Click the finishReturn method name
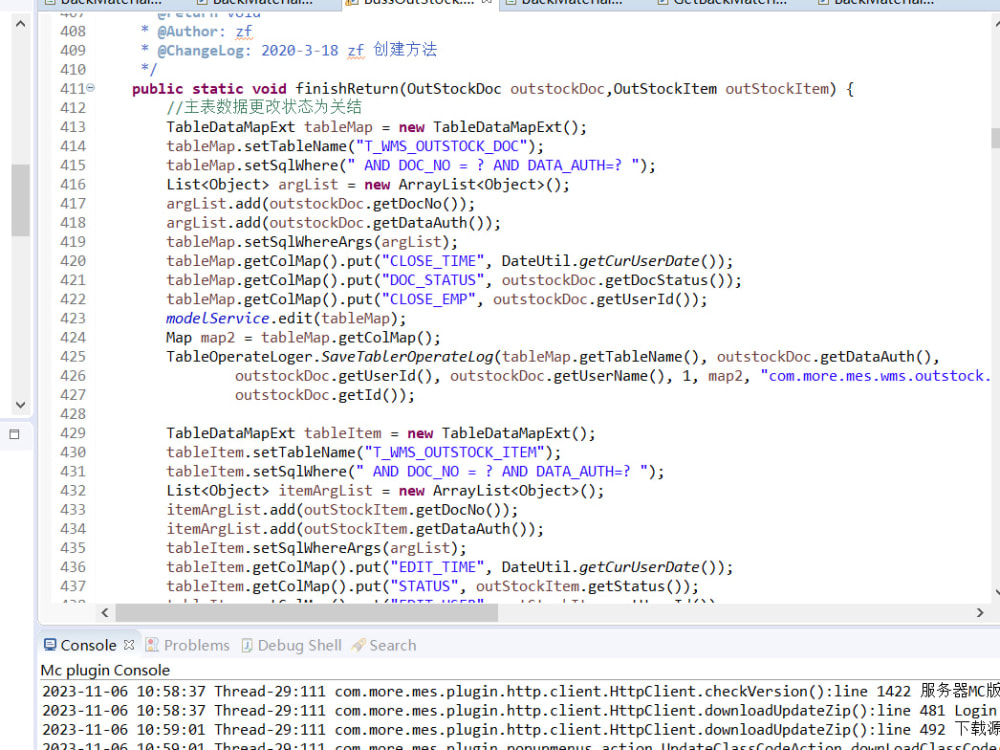1000x750 pixels. (347, 89)
